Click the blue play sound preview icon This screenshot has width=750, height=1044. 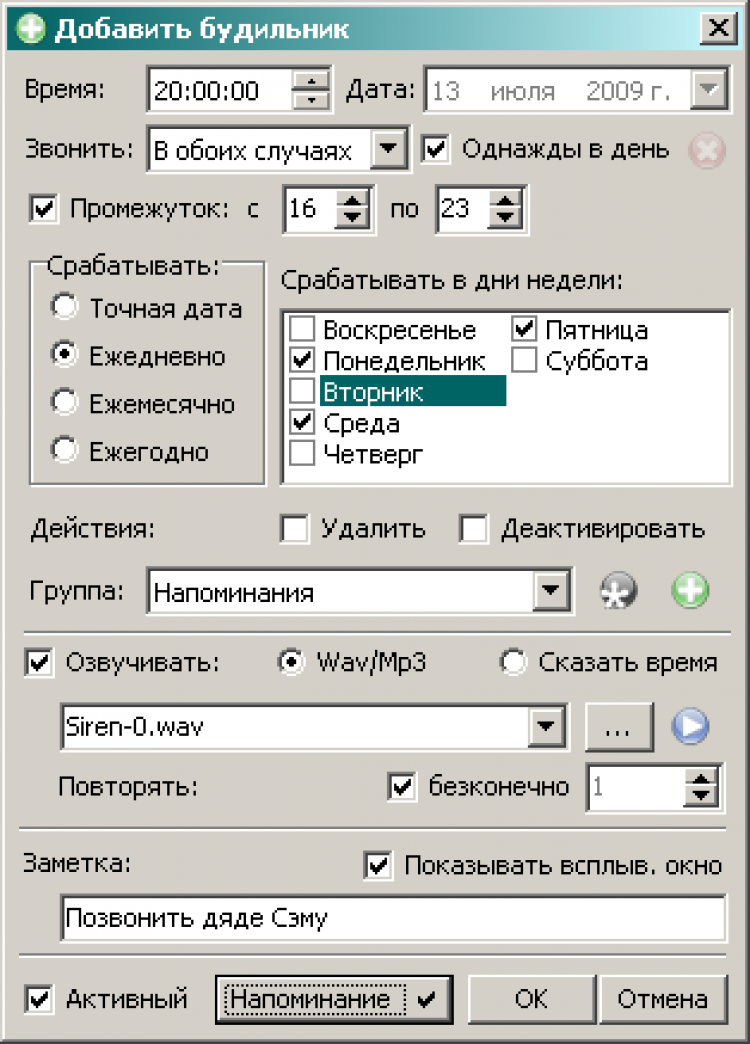coord(690,726)
